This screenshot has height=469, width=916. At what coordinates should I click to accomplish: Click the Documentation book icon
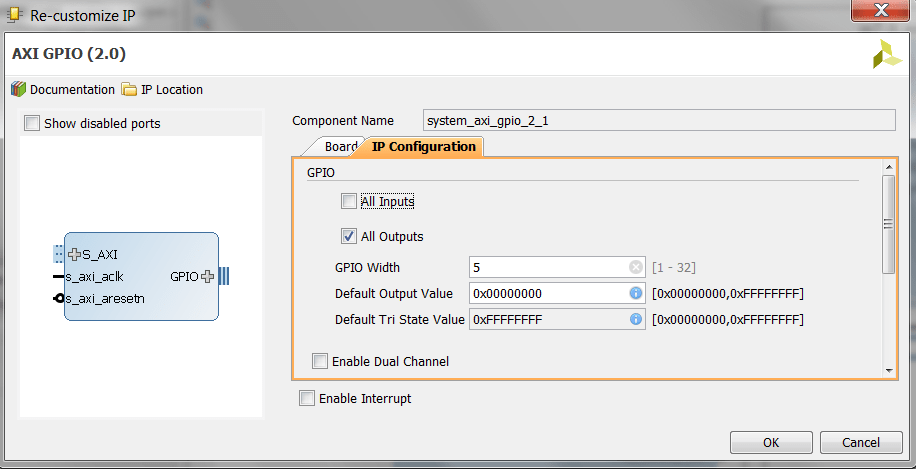(x=18, y=90)
